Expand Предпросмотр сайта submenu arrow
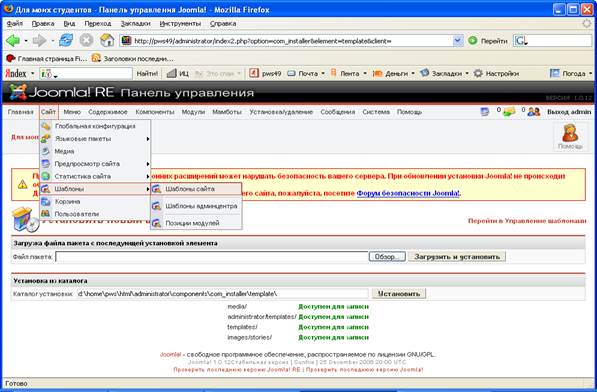 pyautogui.click(x=148, y=164)
